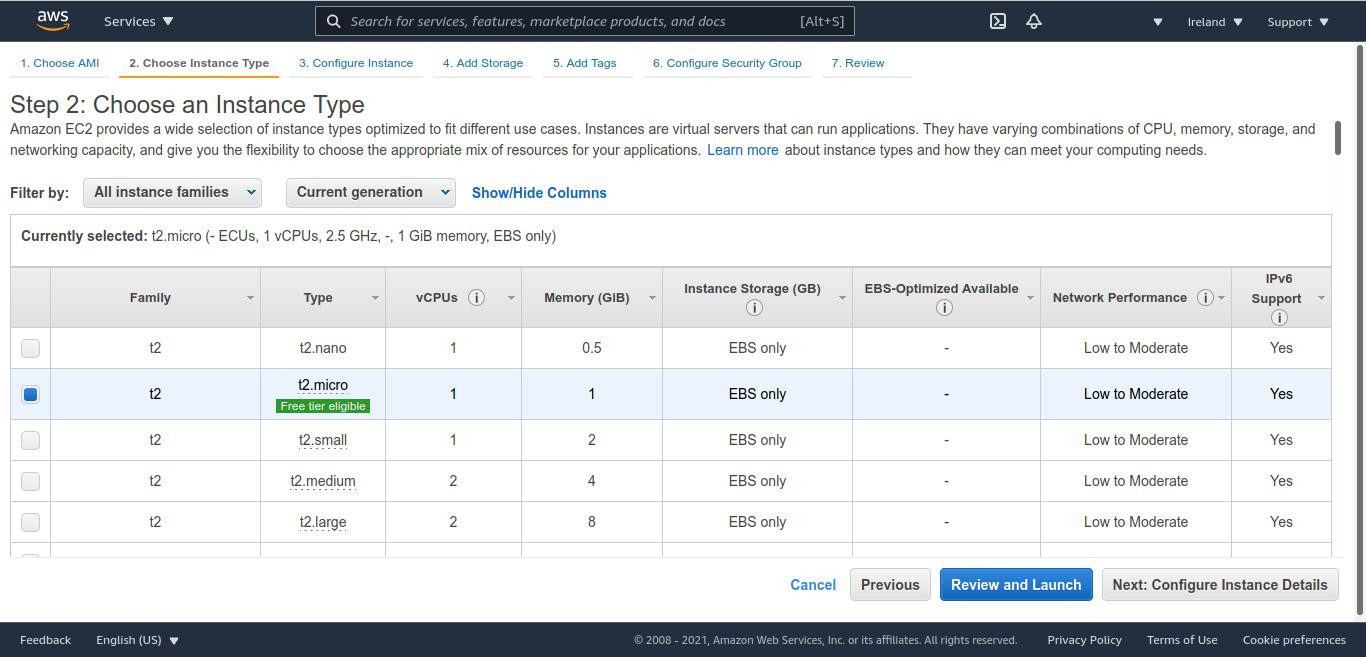The height and width of the screenshot is (657, 1366).
Task: Switch to the 4. Add Storage tab
Action: point(483,63)
